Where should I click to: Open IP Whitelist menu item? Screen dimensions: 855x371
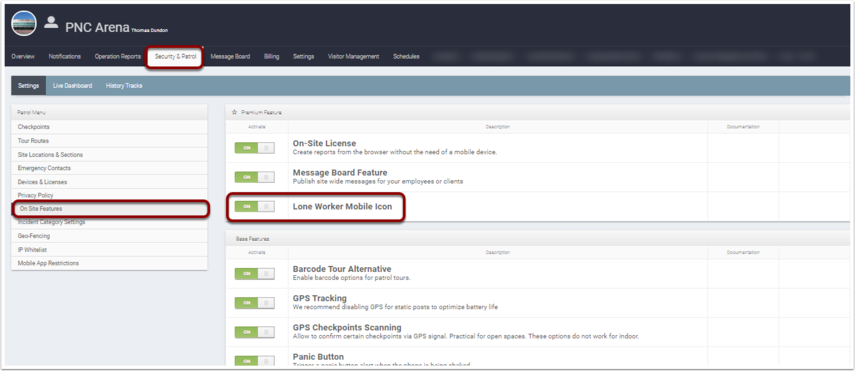[x=109, y=249]
